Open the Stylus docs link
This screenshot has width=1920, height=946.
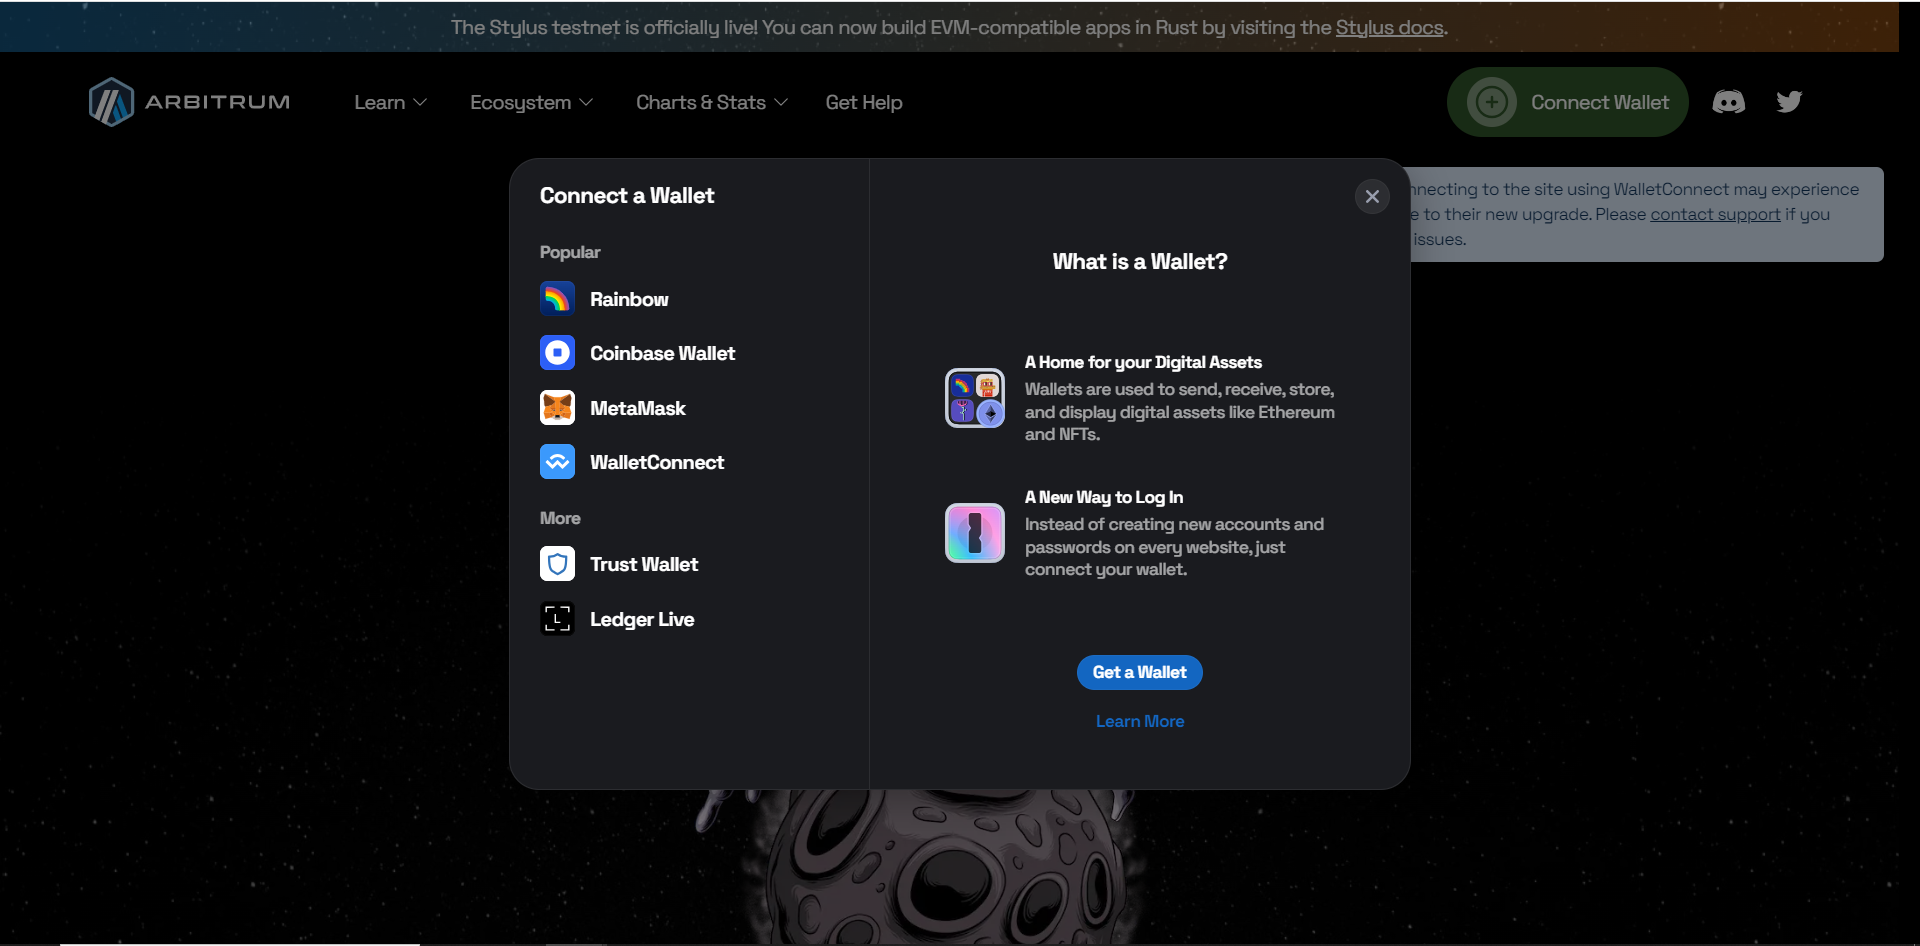coord(1389,28)
